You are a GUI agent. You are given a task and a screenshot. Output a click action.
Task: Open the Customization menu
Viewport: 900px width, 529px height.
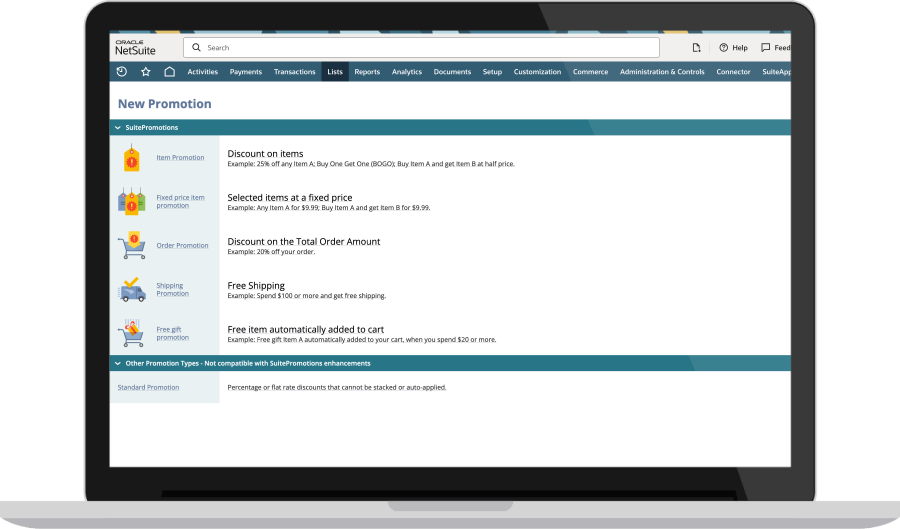537,72
